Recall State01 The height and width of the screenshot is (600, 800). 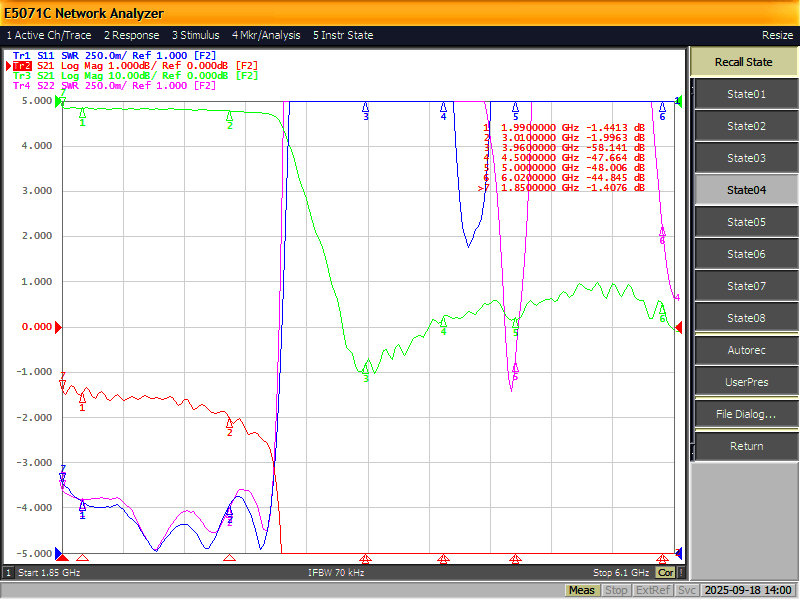746,94
